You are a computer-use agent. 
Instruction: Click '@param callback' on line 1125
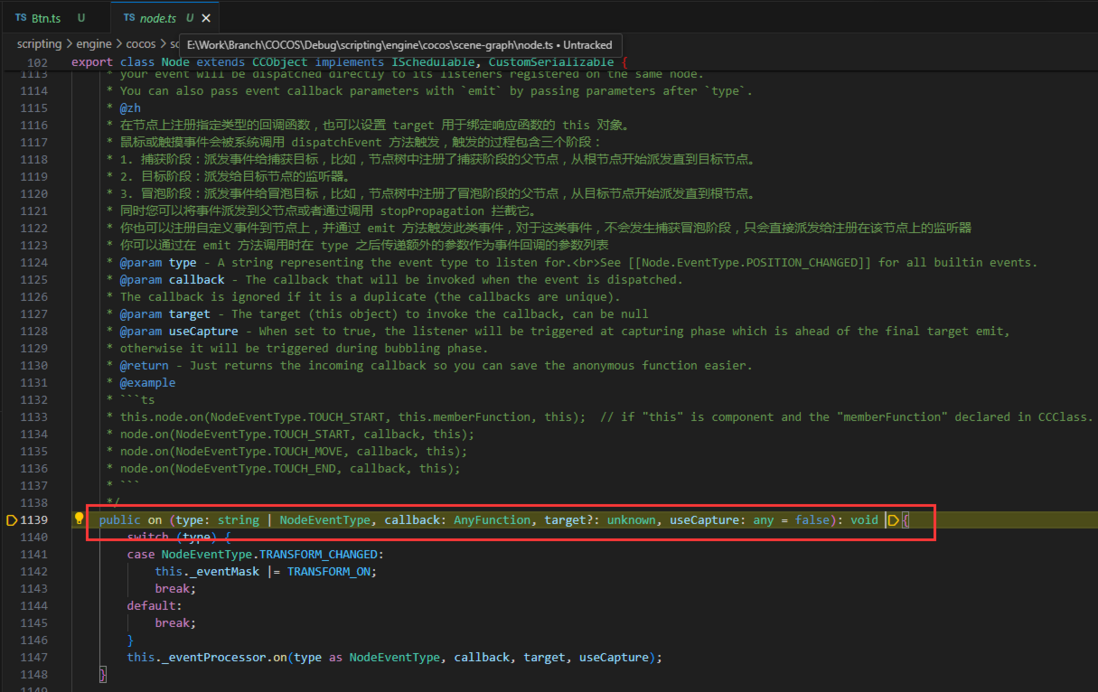[172, 280]
